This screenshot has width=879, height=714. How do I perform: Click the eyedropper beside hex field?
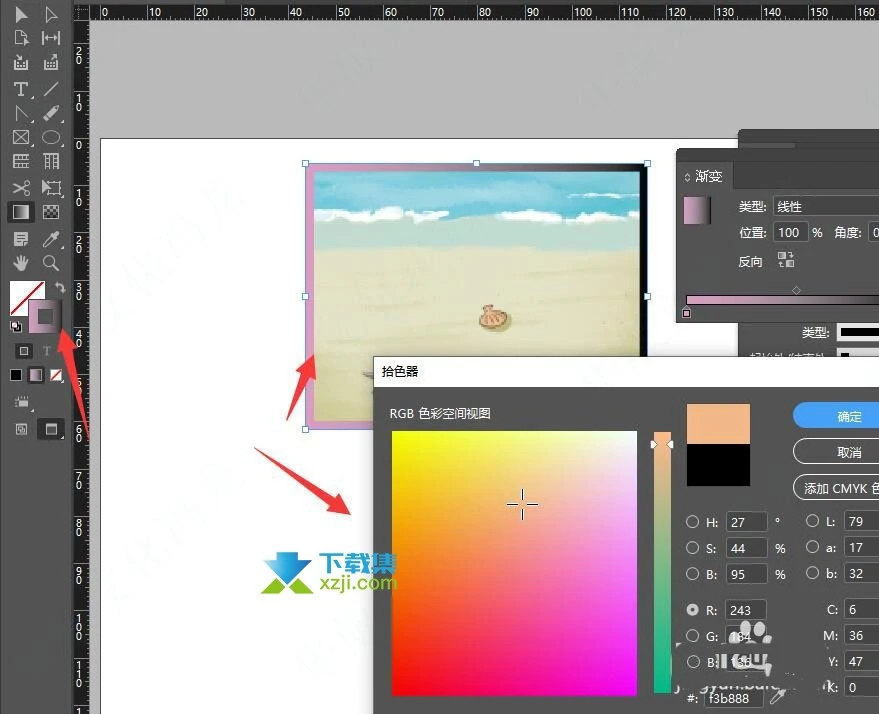[777, 698]
